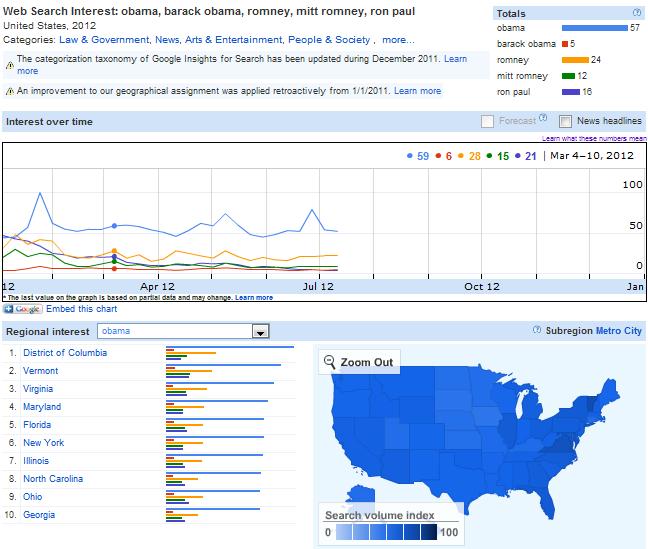Click the purple ron paul totals bar
The width and height of the screenshot is (648, 549).
click(x=571, y=92)
